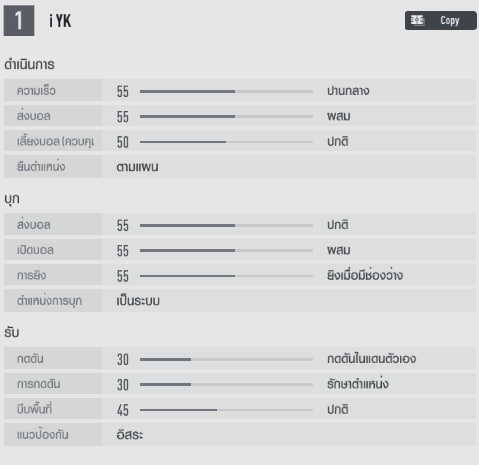The height and width of the screenshot is (465, 479).
Task: Click the การยิง slider bar
Action: (226, 276)
